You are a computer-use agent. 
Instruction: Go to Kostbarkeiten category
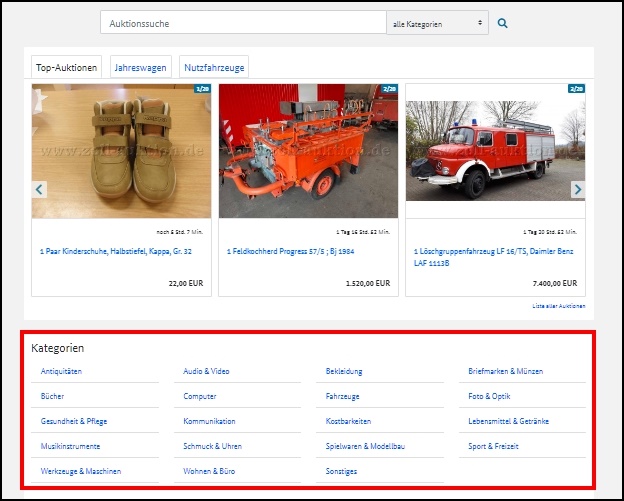coord(348,421)
